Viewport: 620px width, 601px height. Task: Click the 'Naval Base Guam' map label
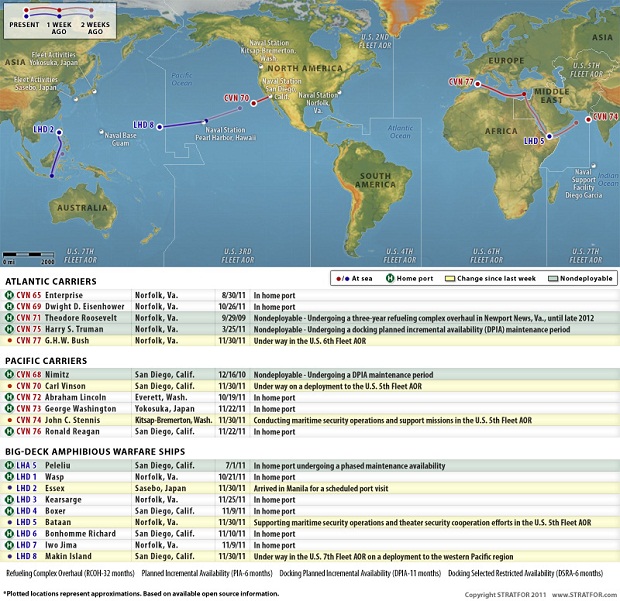point(120,139)
